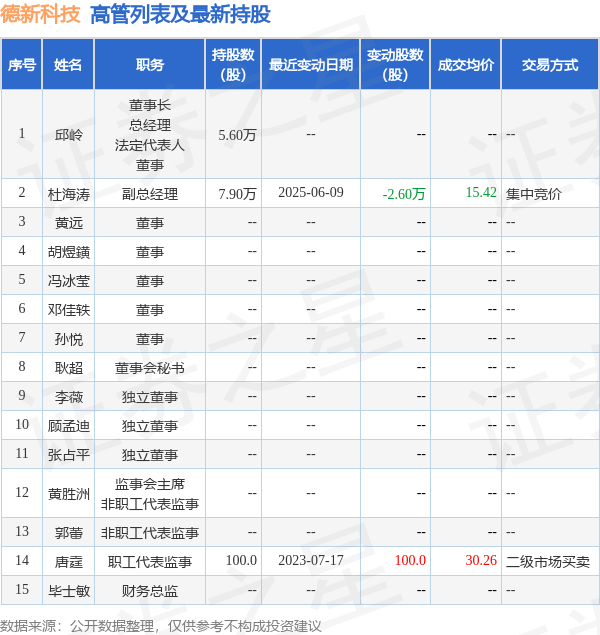The image size is (600, 635).
Task: Click the date 2023-07-17
Action: [311, 560]
